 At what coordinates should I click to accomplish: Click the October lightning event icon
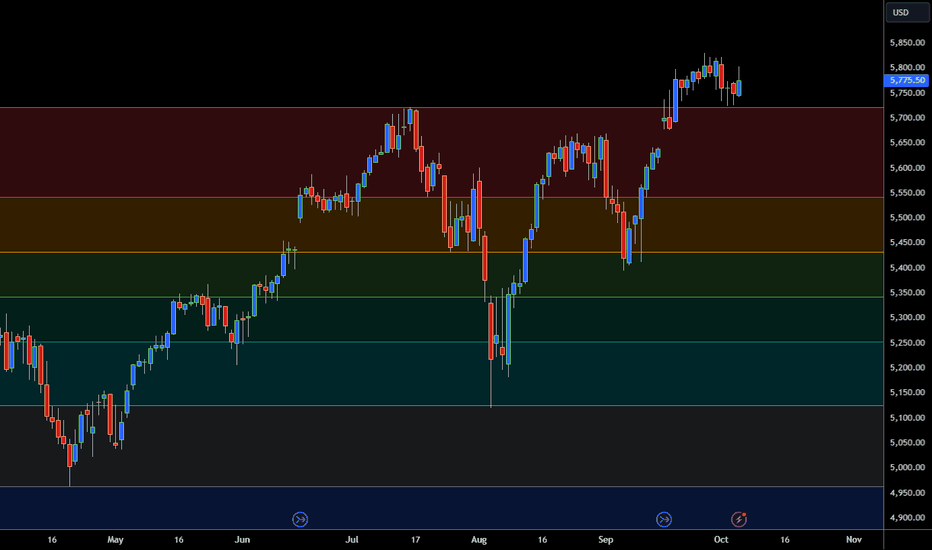click(x=739, y=519)
